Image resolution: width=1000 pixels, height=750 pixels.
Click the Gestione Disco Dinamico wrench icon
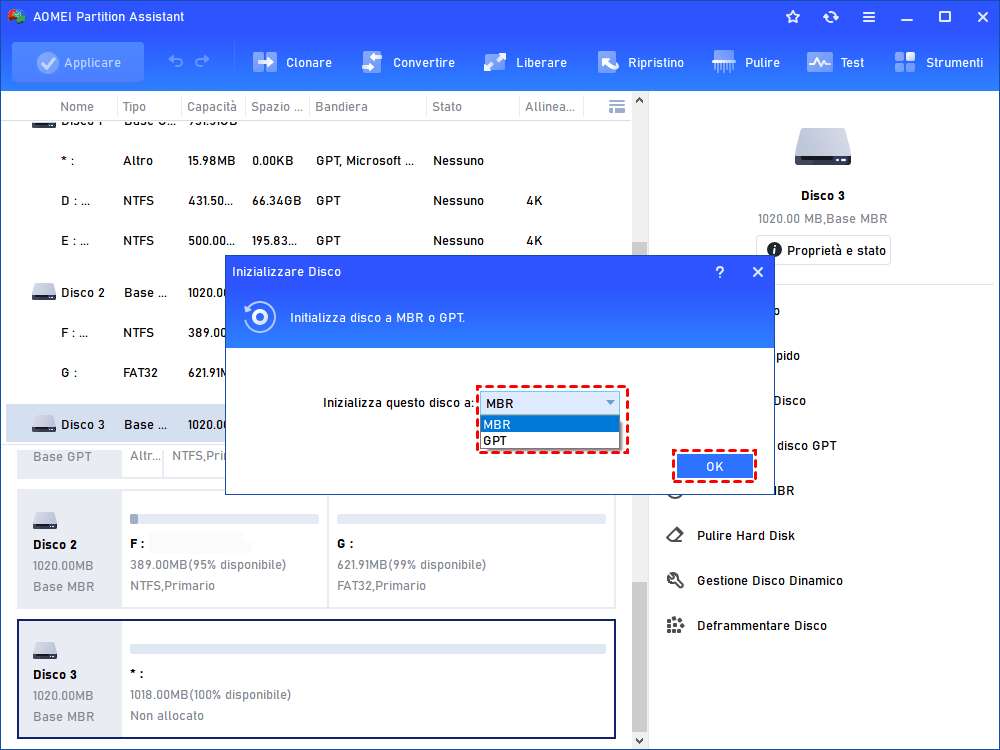(675, 580)
